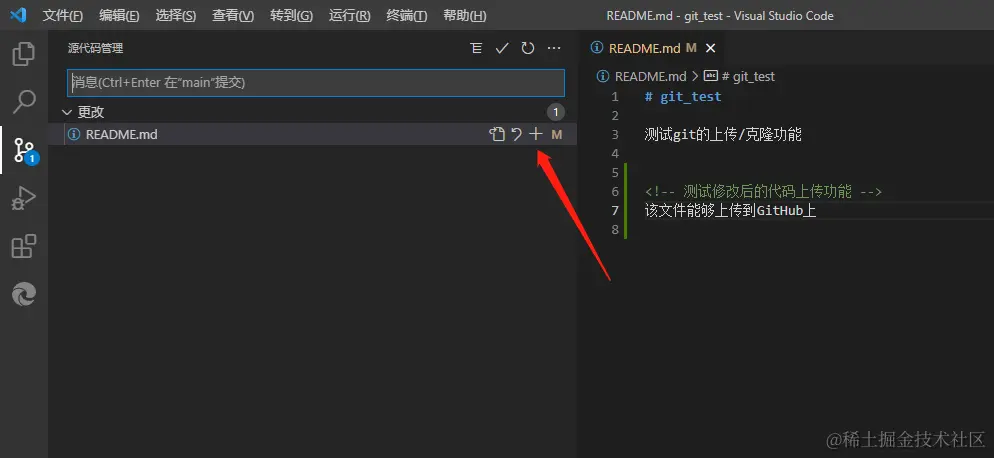Open the 选择(S) menu
The image size is (994, 458).
pyautogui.click(x=176, y=16)
